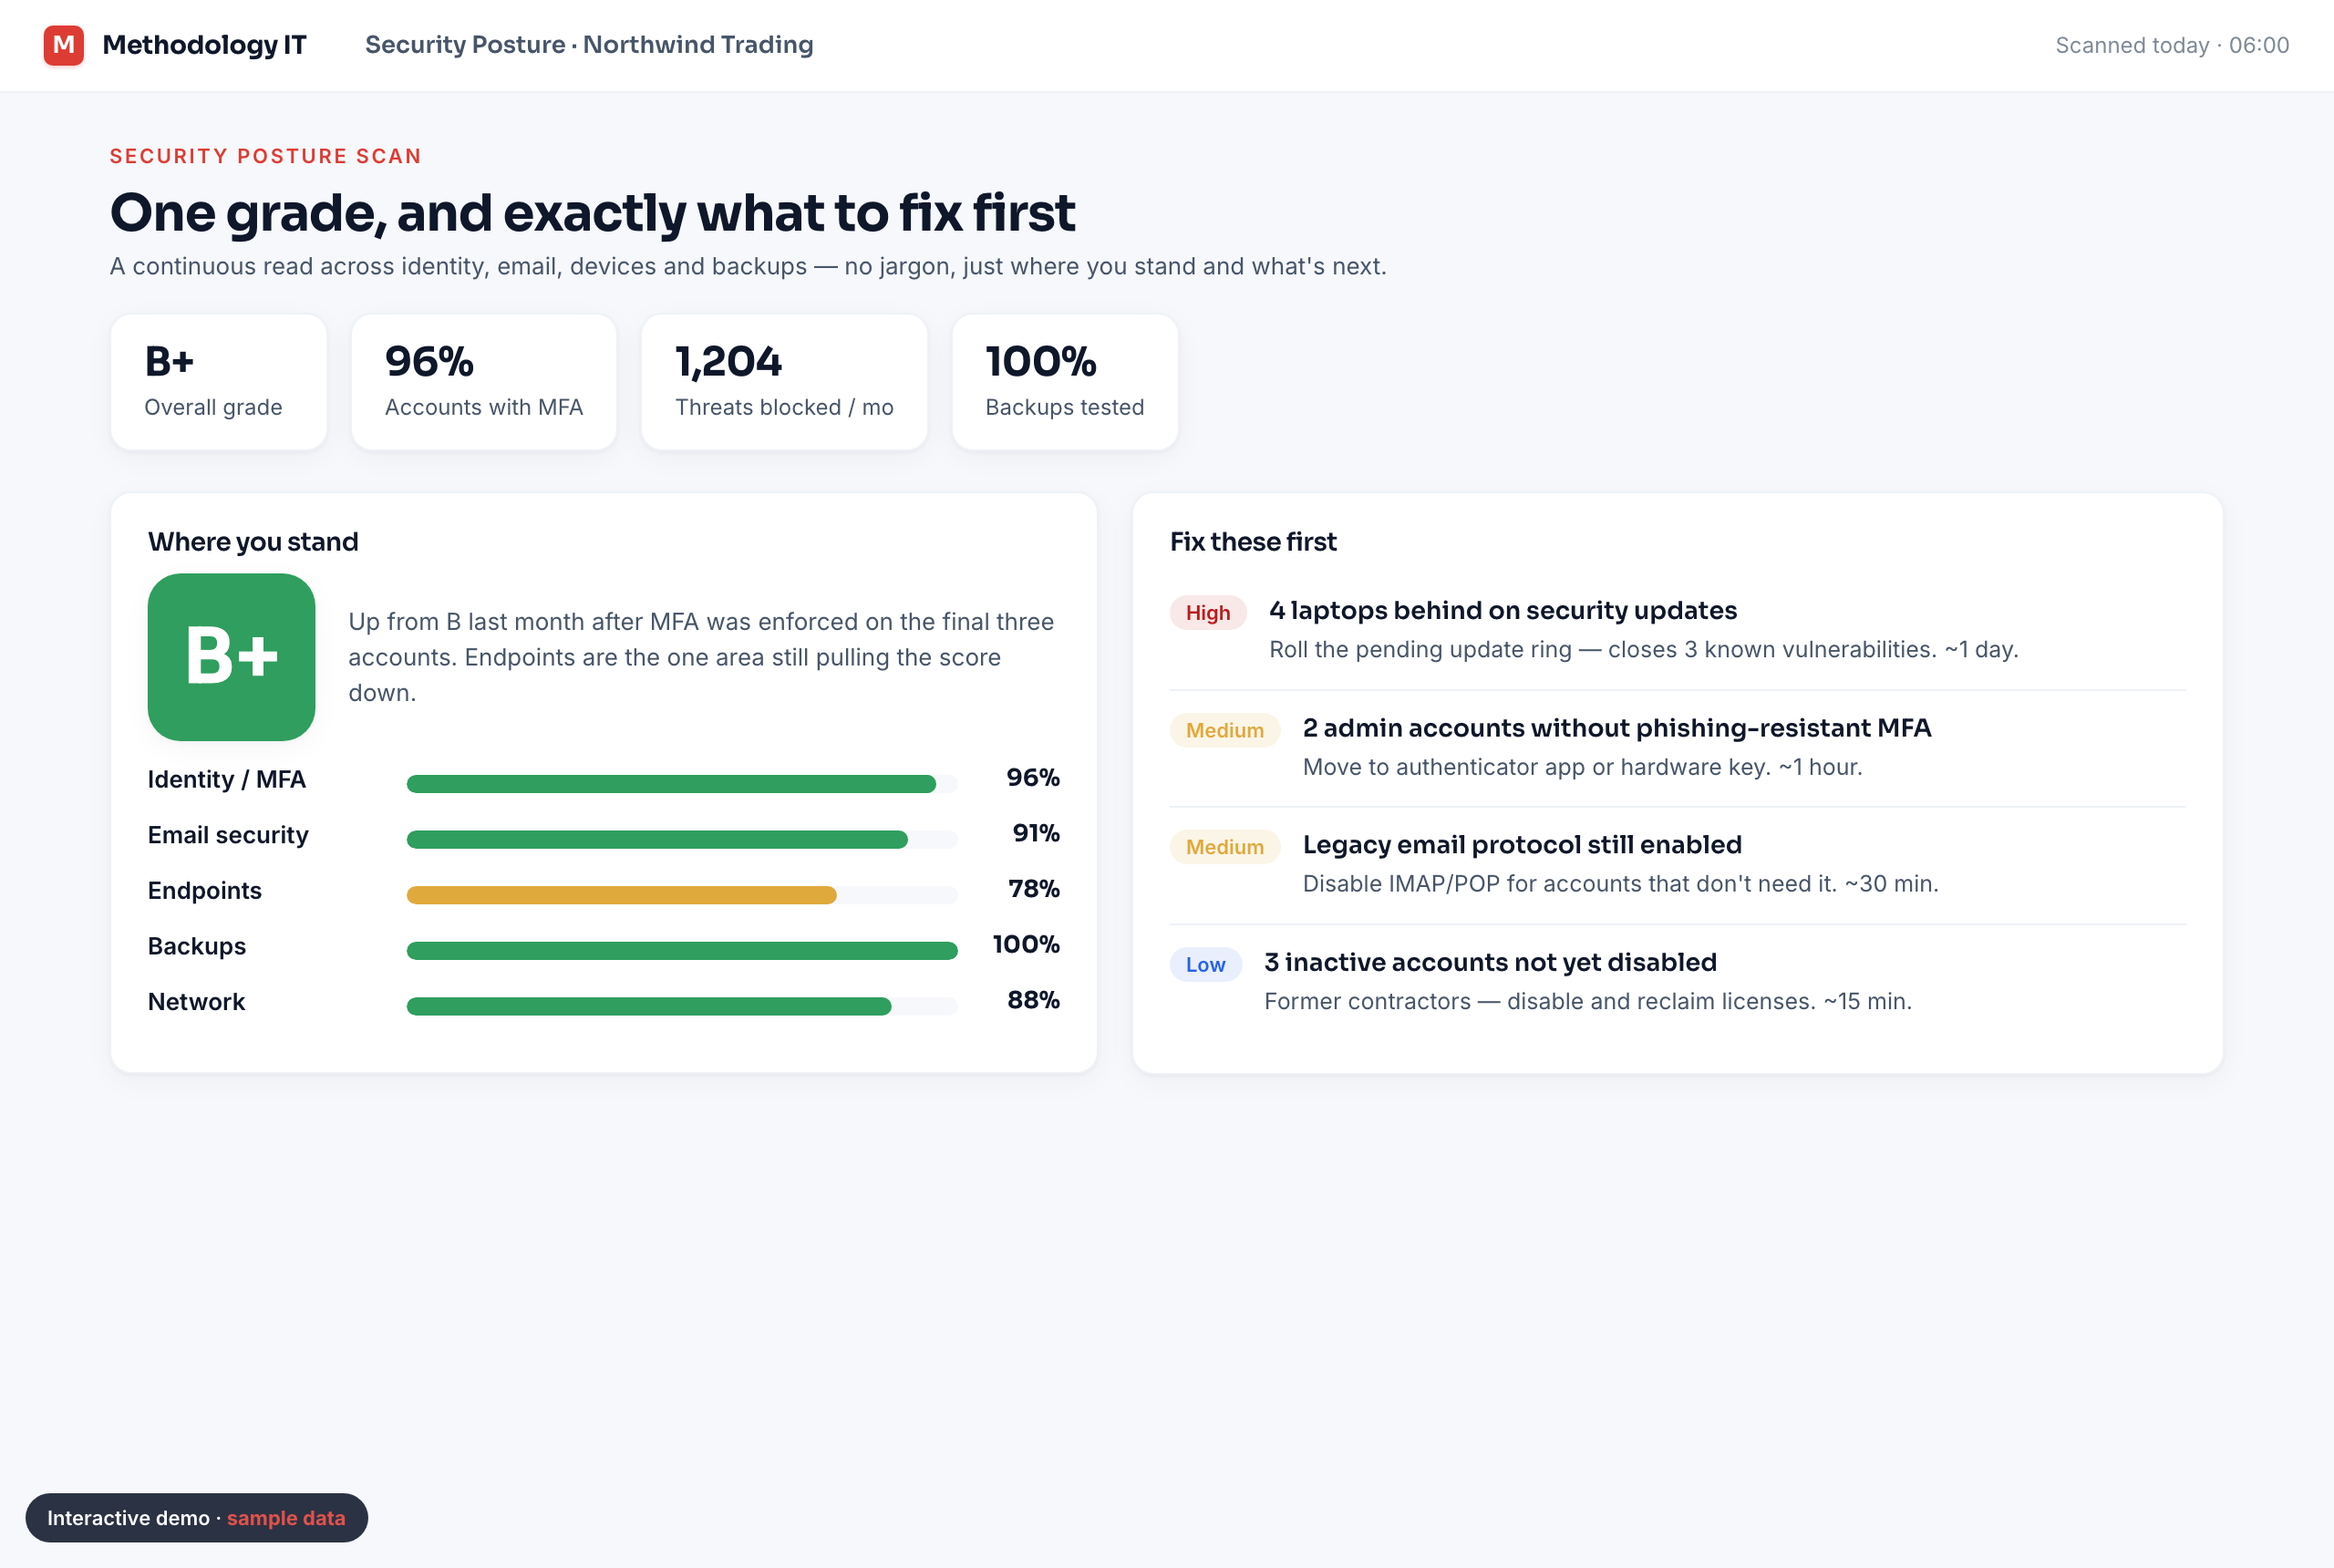The image size is (2334, 1568).
Task: Click the red Methodology IT logo icon
Action: pos(63,45)
